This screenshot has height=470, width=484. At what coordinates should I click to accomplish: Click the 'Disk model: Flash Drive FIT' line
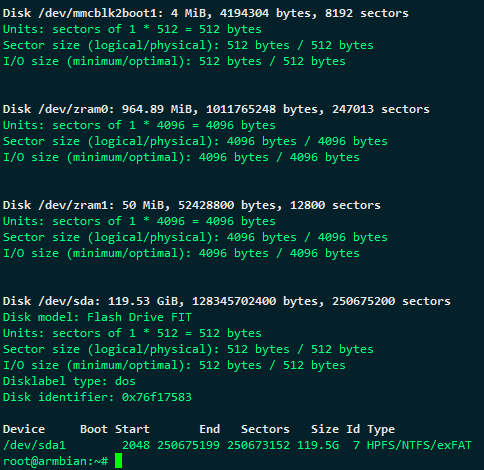97,317
